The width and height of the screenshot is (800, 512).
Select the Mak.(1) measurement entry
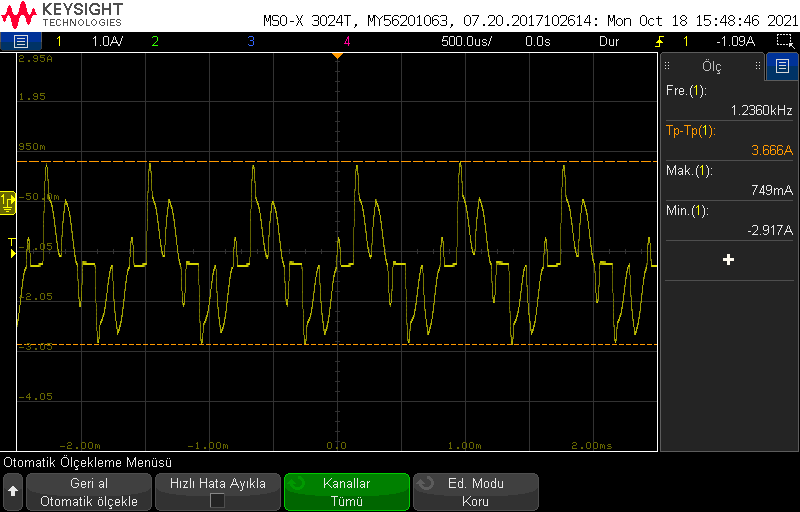[x=729, y=180]
